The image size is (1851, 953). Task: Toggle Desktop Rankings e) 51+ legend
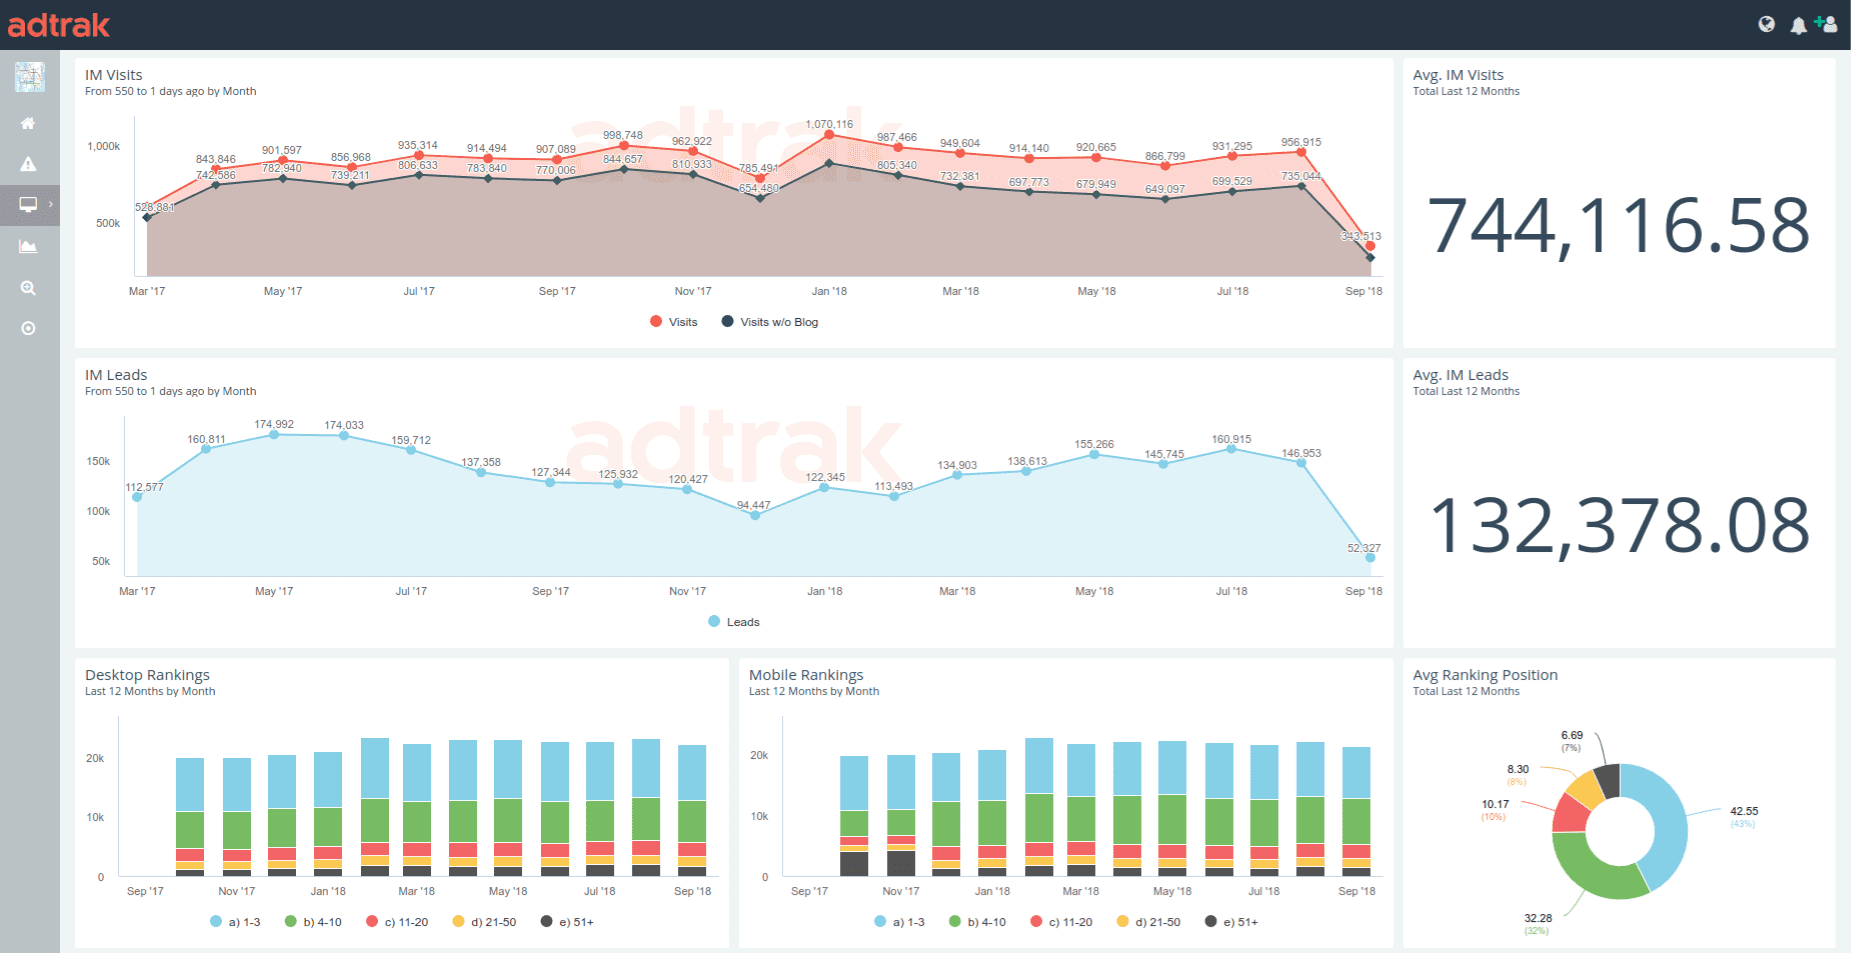[567, 922]
